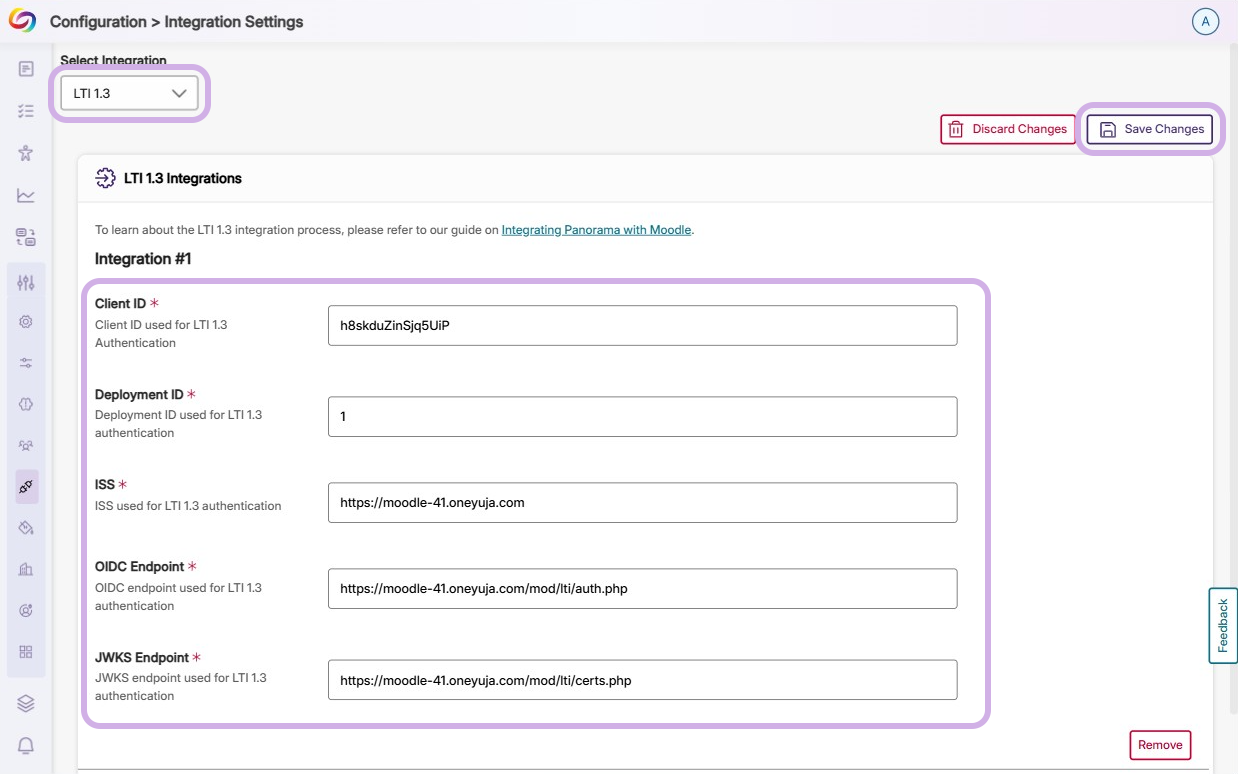The height and width of the screenshot is (774, 1238).
Task: Click the Discard Changes button
Action: pyautogui.click(x=1008, y=129)
